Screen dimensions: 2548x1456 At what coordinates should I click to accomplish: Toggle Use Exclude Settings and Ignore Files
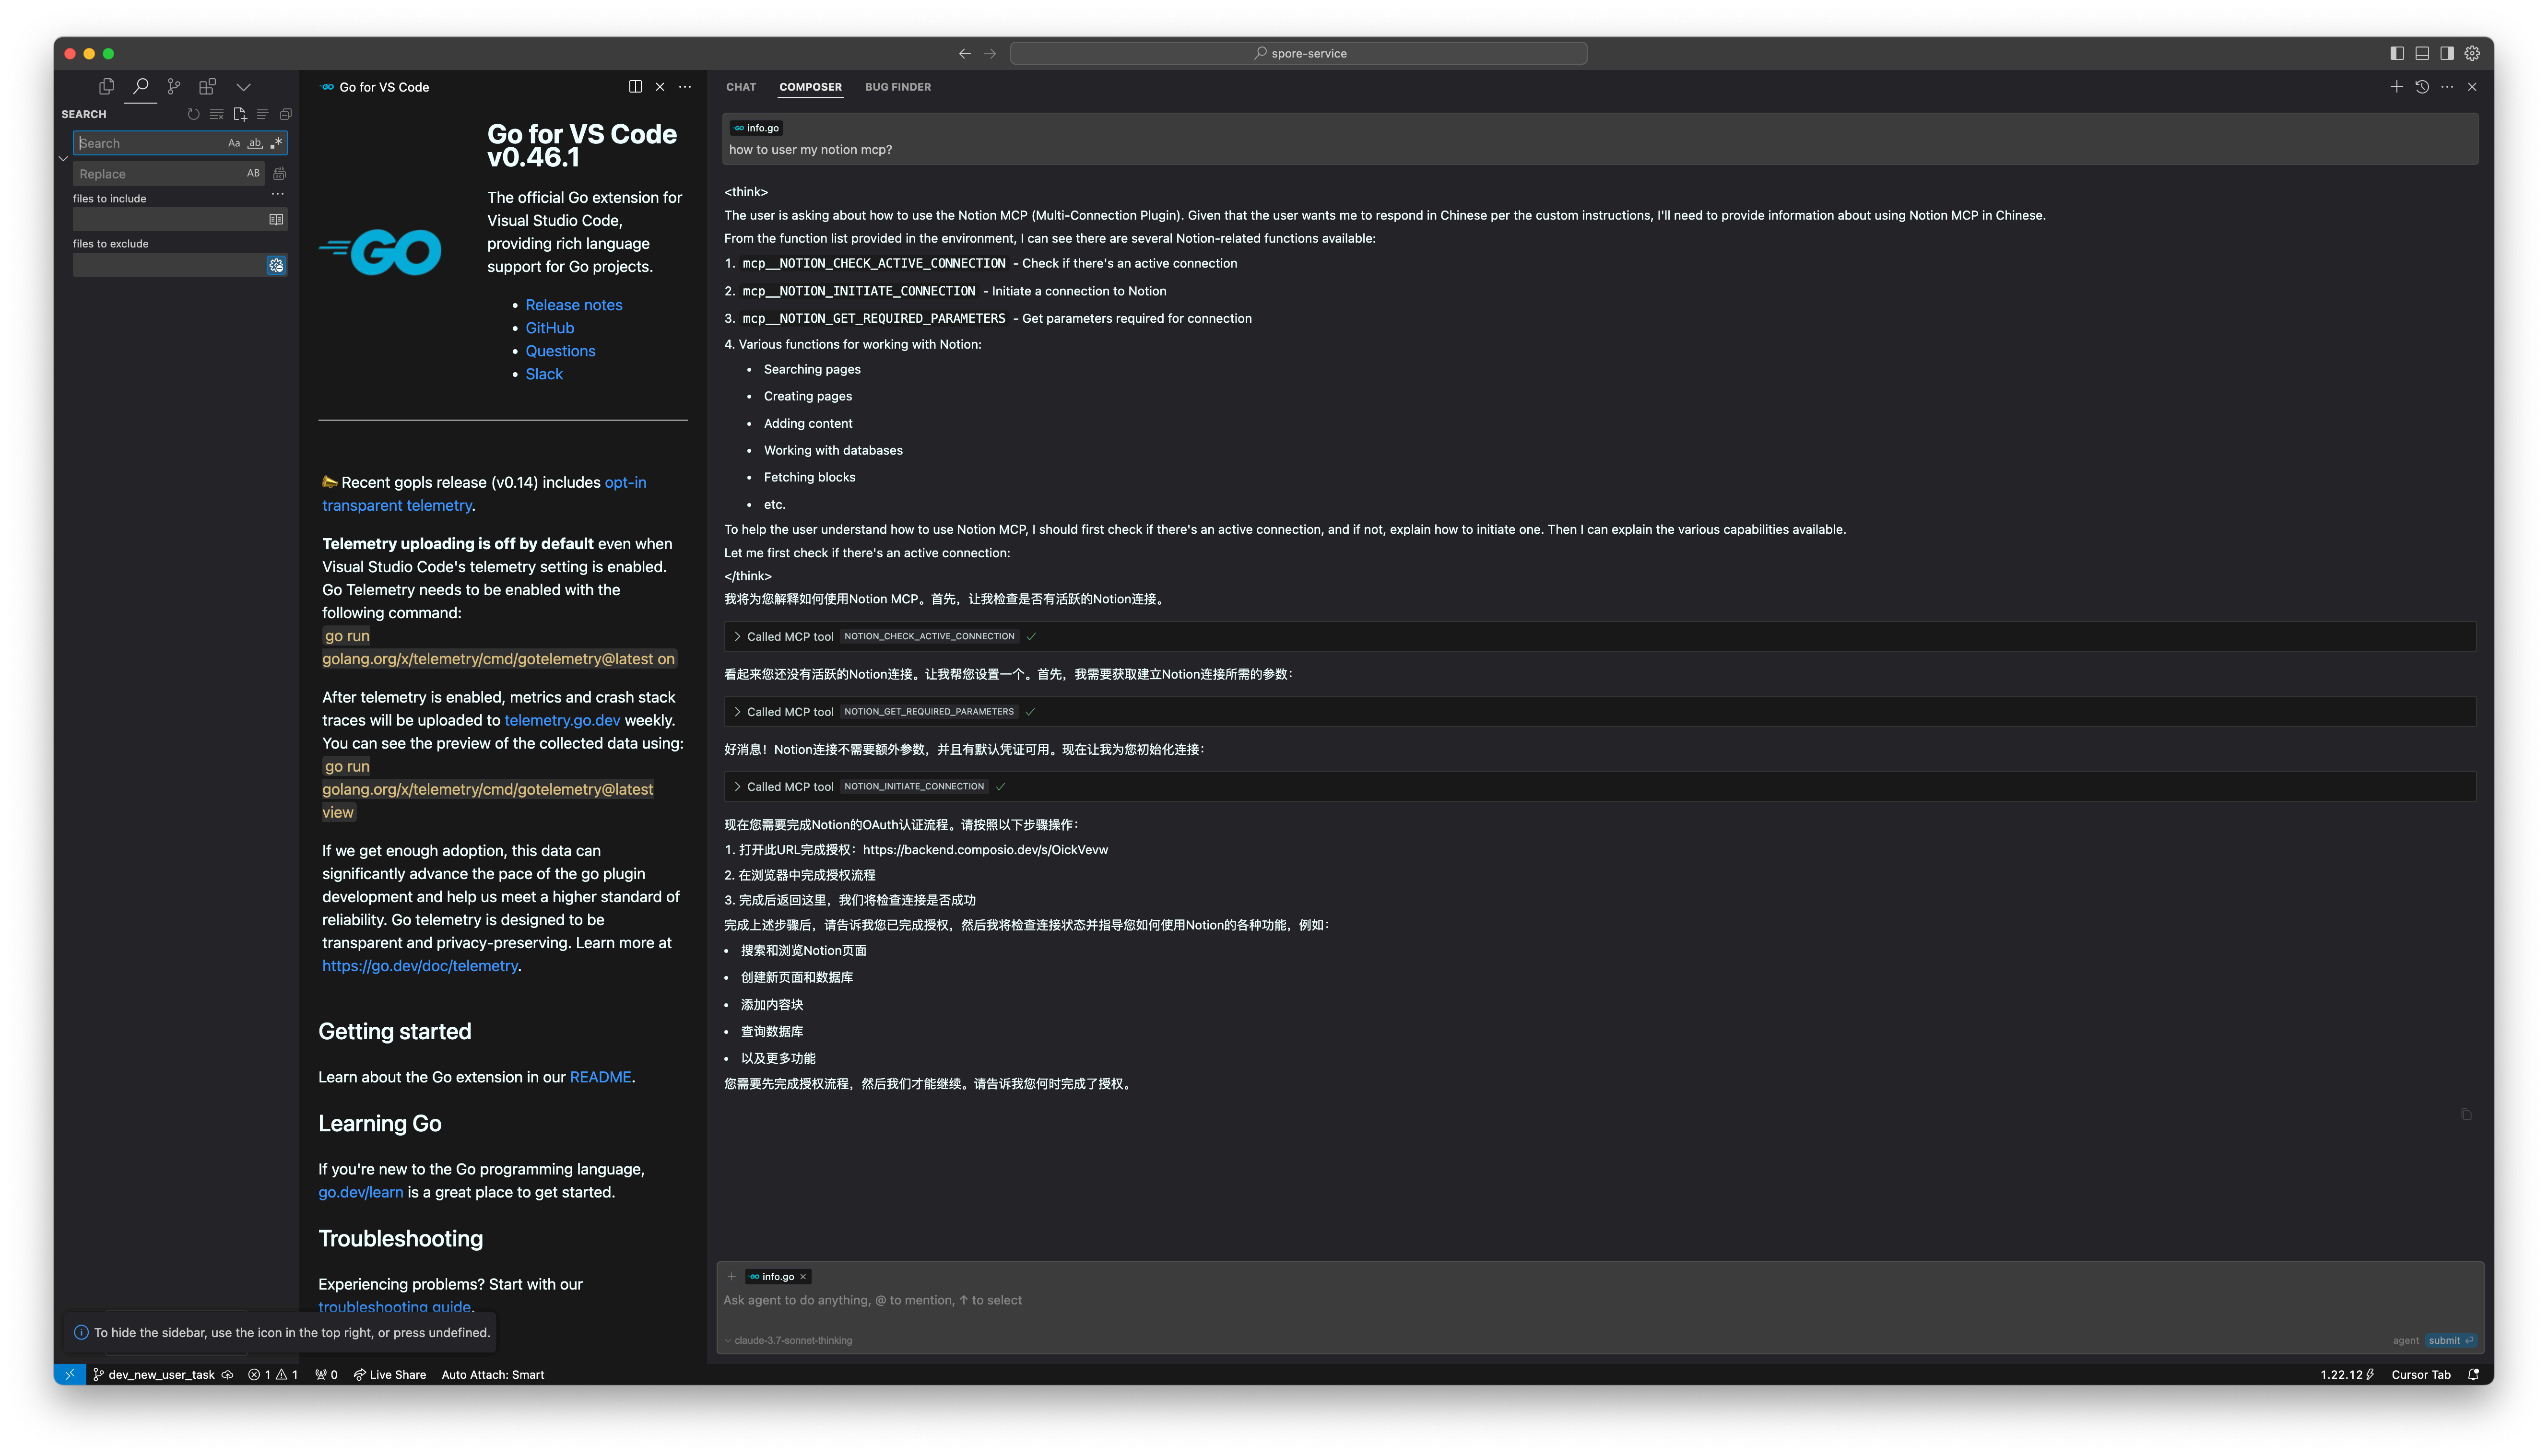[x=276, y=265]
